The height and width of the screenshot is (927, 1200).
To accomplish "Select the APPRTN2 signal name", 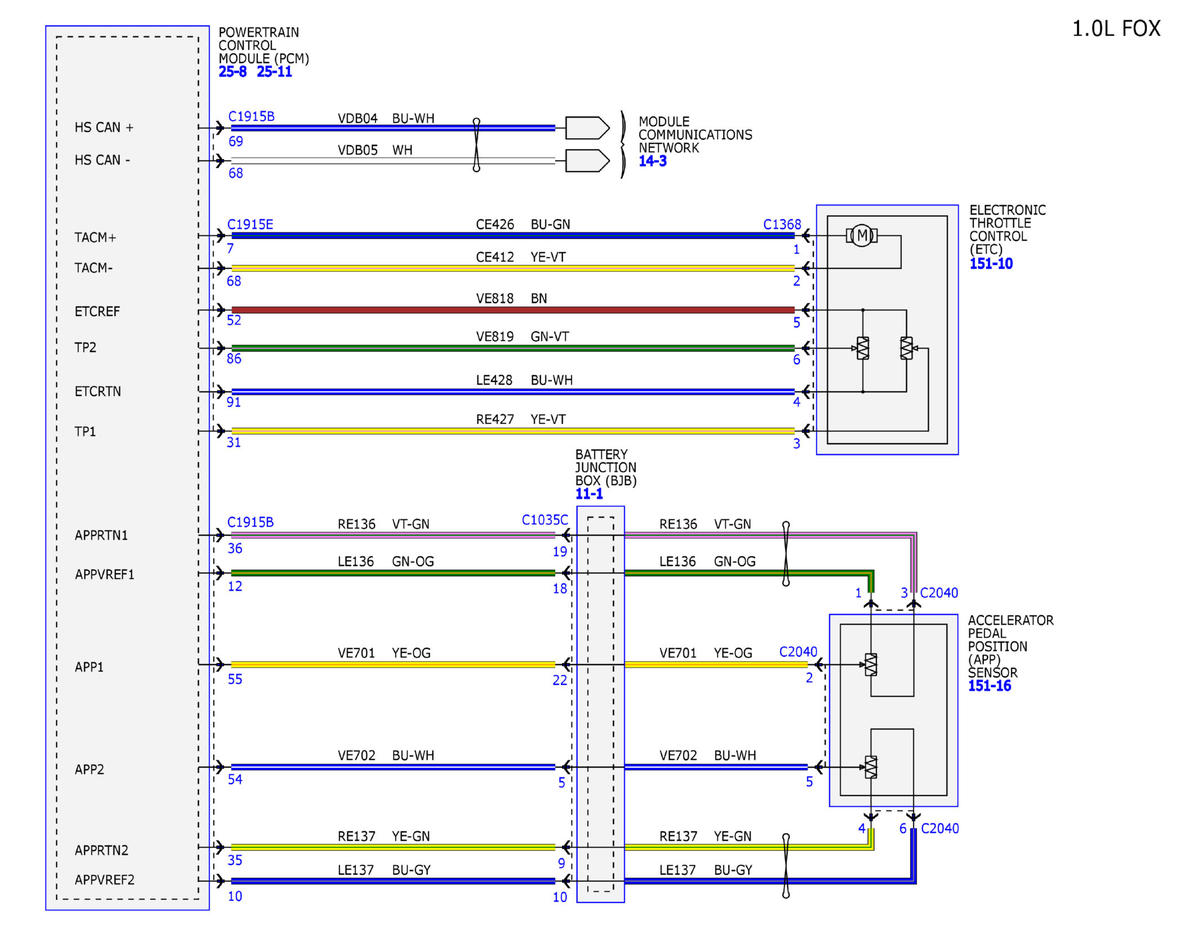I will 102,850.
